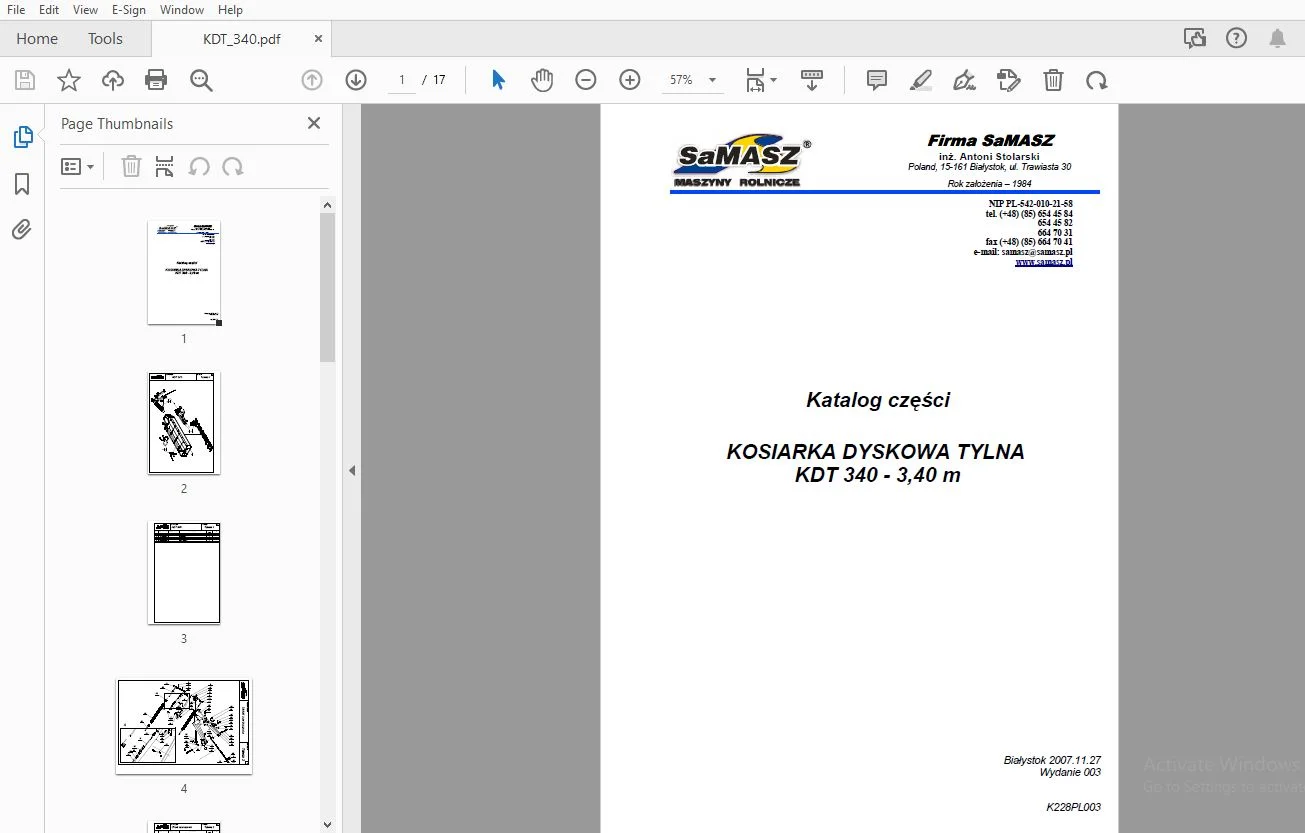
Task: Click the fit page view icon
Action: point(755,80)
